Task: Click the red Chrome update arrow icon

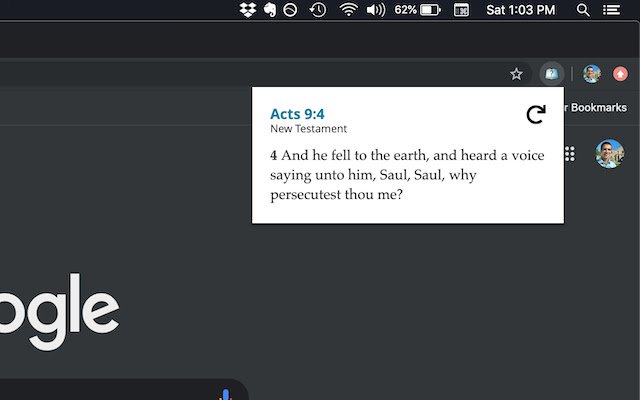Action: point(620,74)
